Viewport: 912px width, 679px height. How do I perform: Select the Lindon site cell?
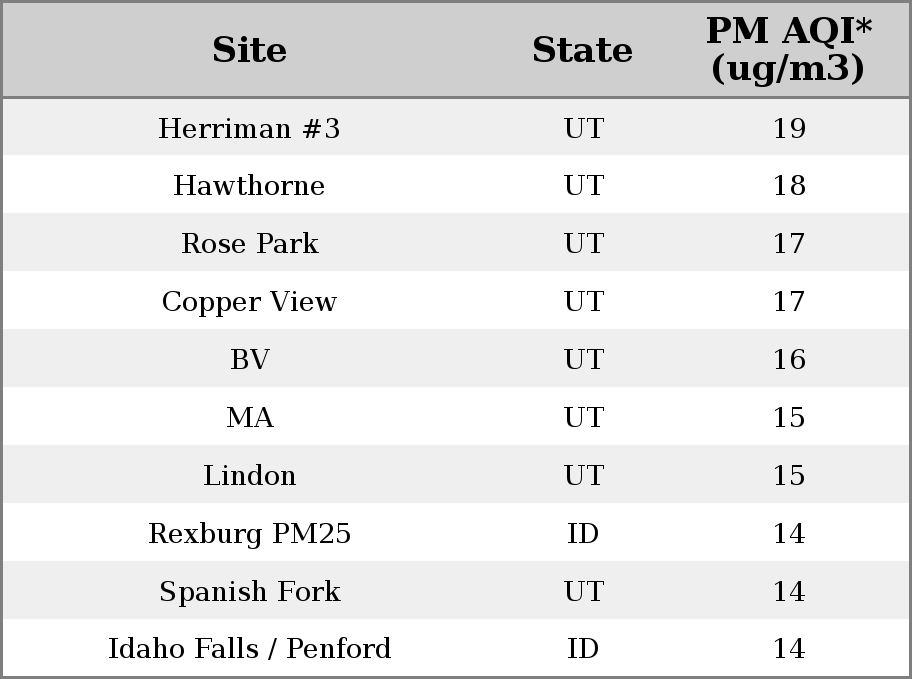pos(249,475)
